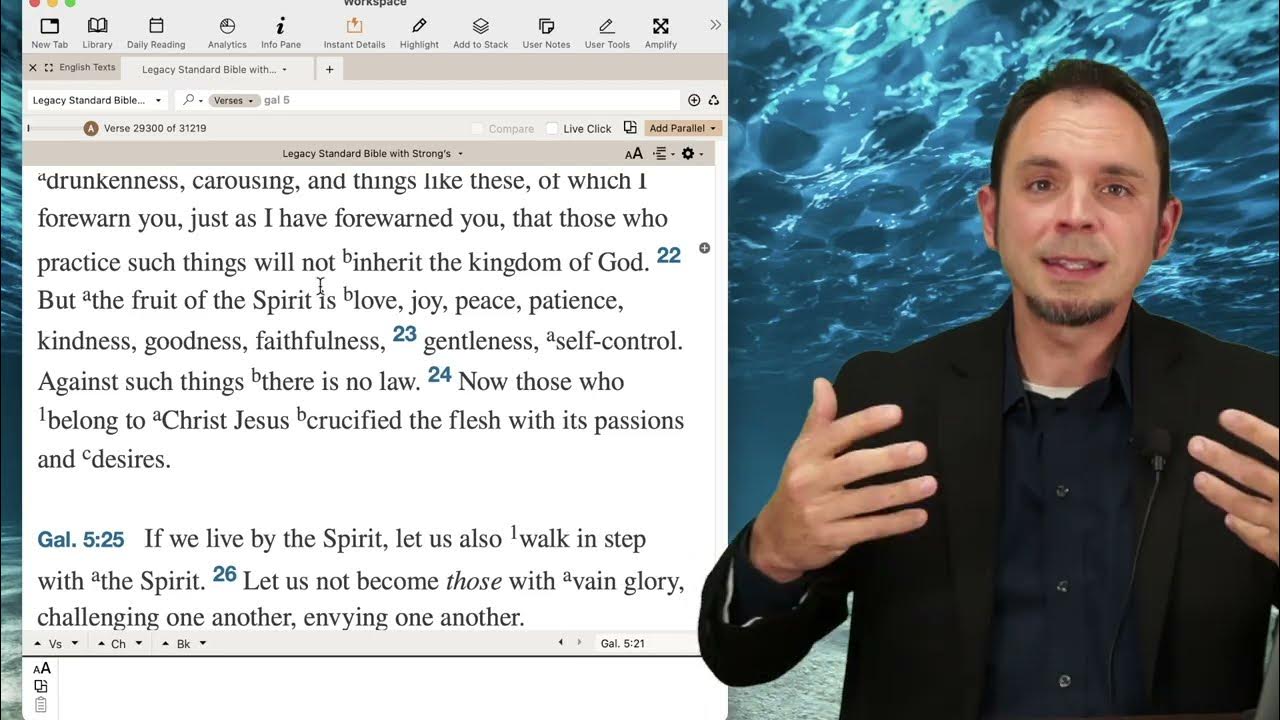Click the Amplify toolbar icon

pos(660,32)
